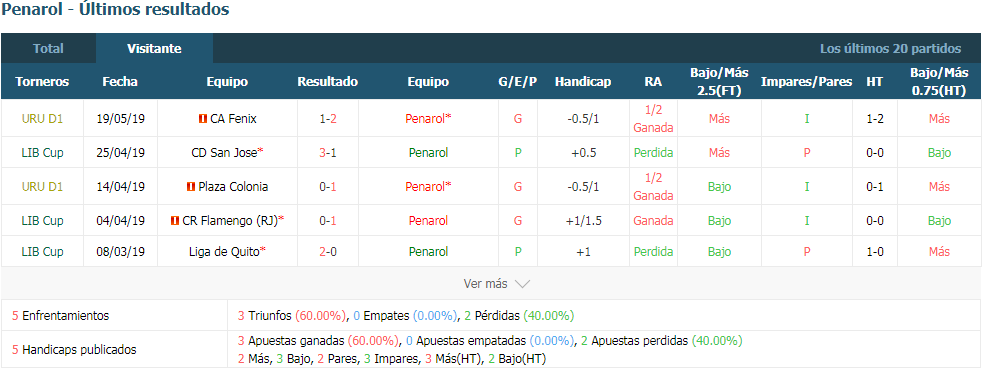
Task: Open the Liga de Quito team link
Action: (x=224, y=252)
